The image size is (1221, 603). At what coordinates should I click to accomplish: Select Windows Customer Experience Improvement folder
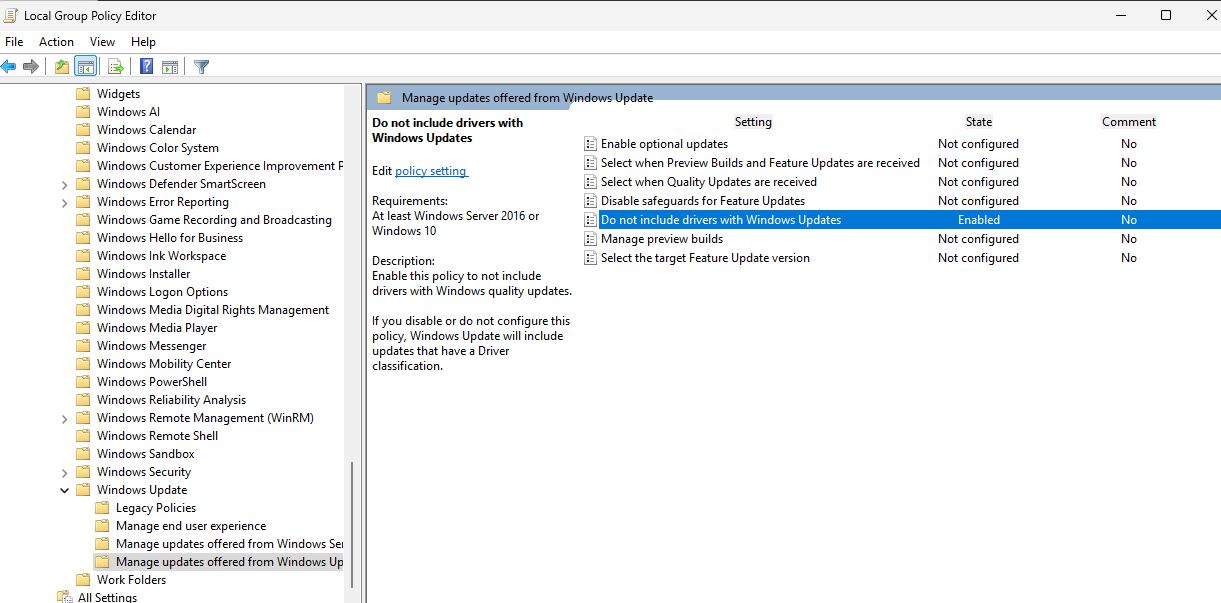coord(220,166)
